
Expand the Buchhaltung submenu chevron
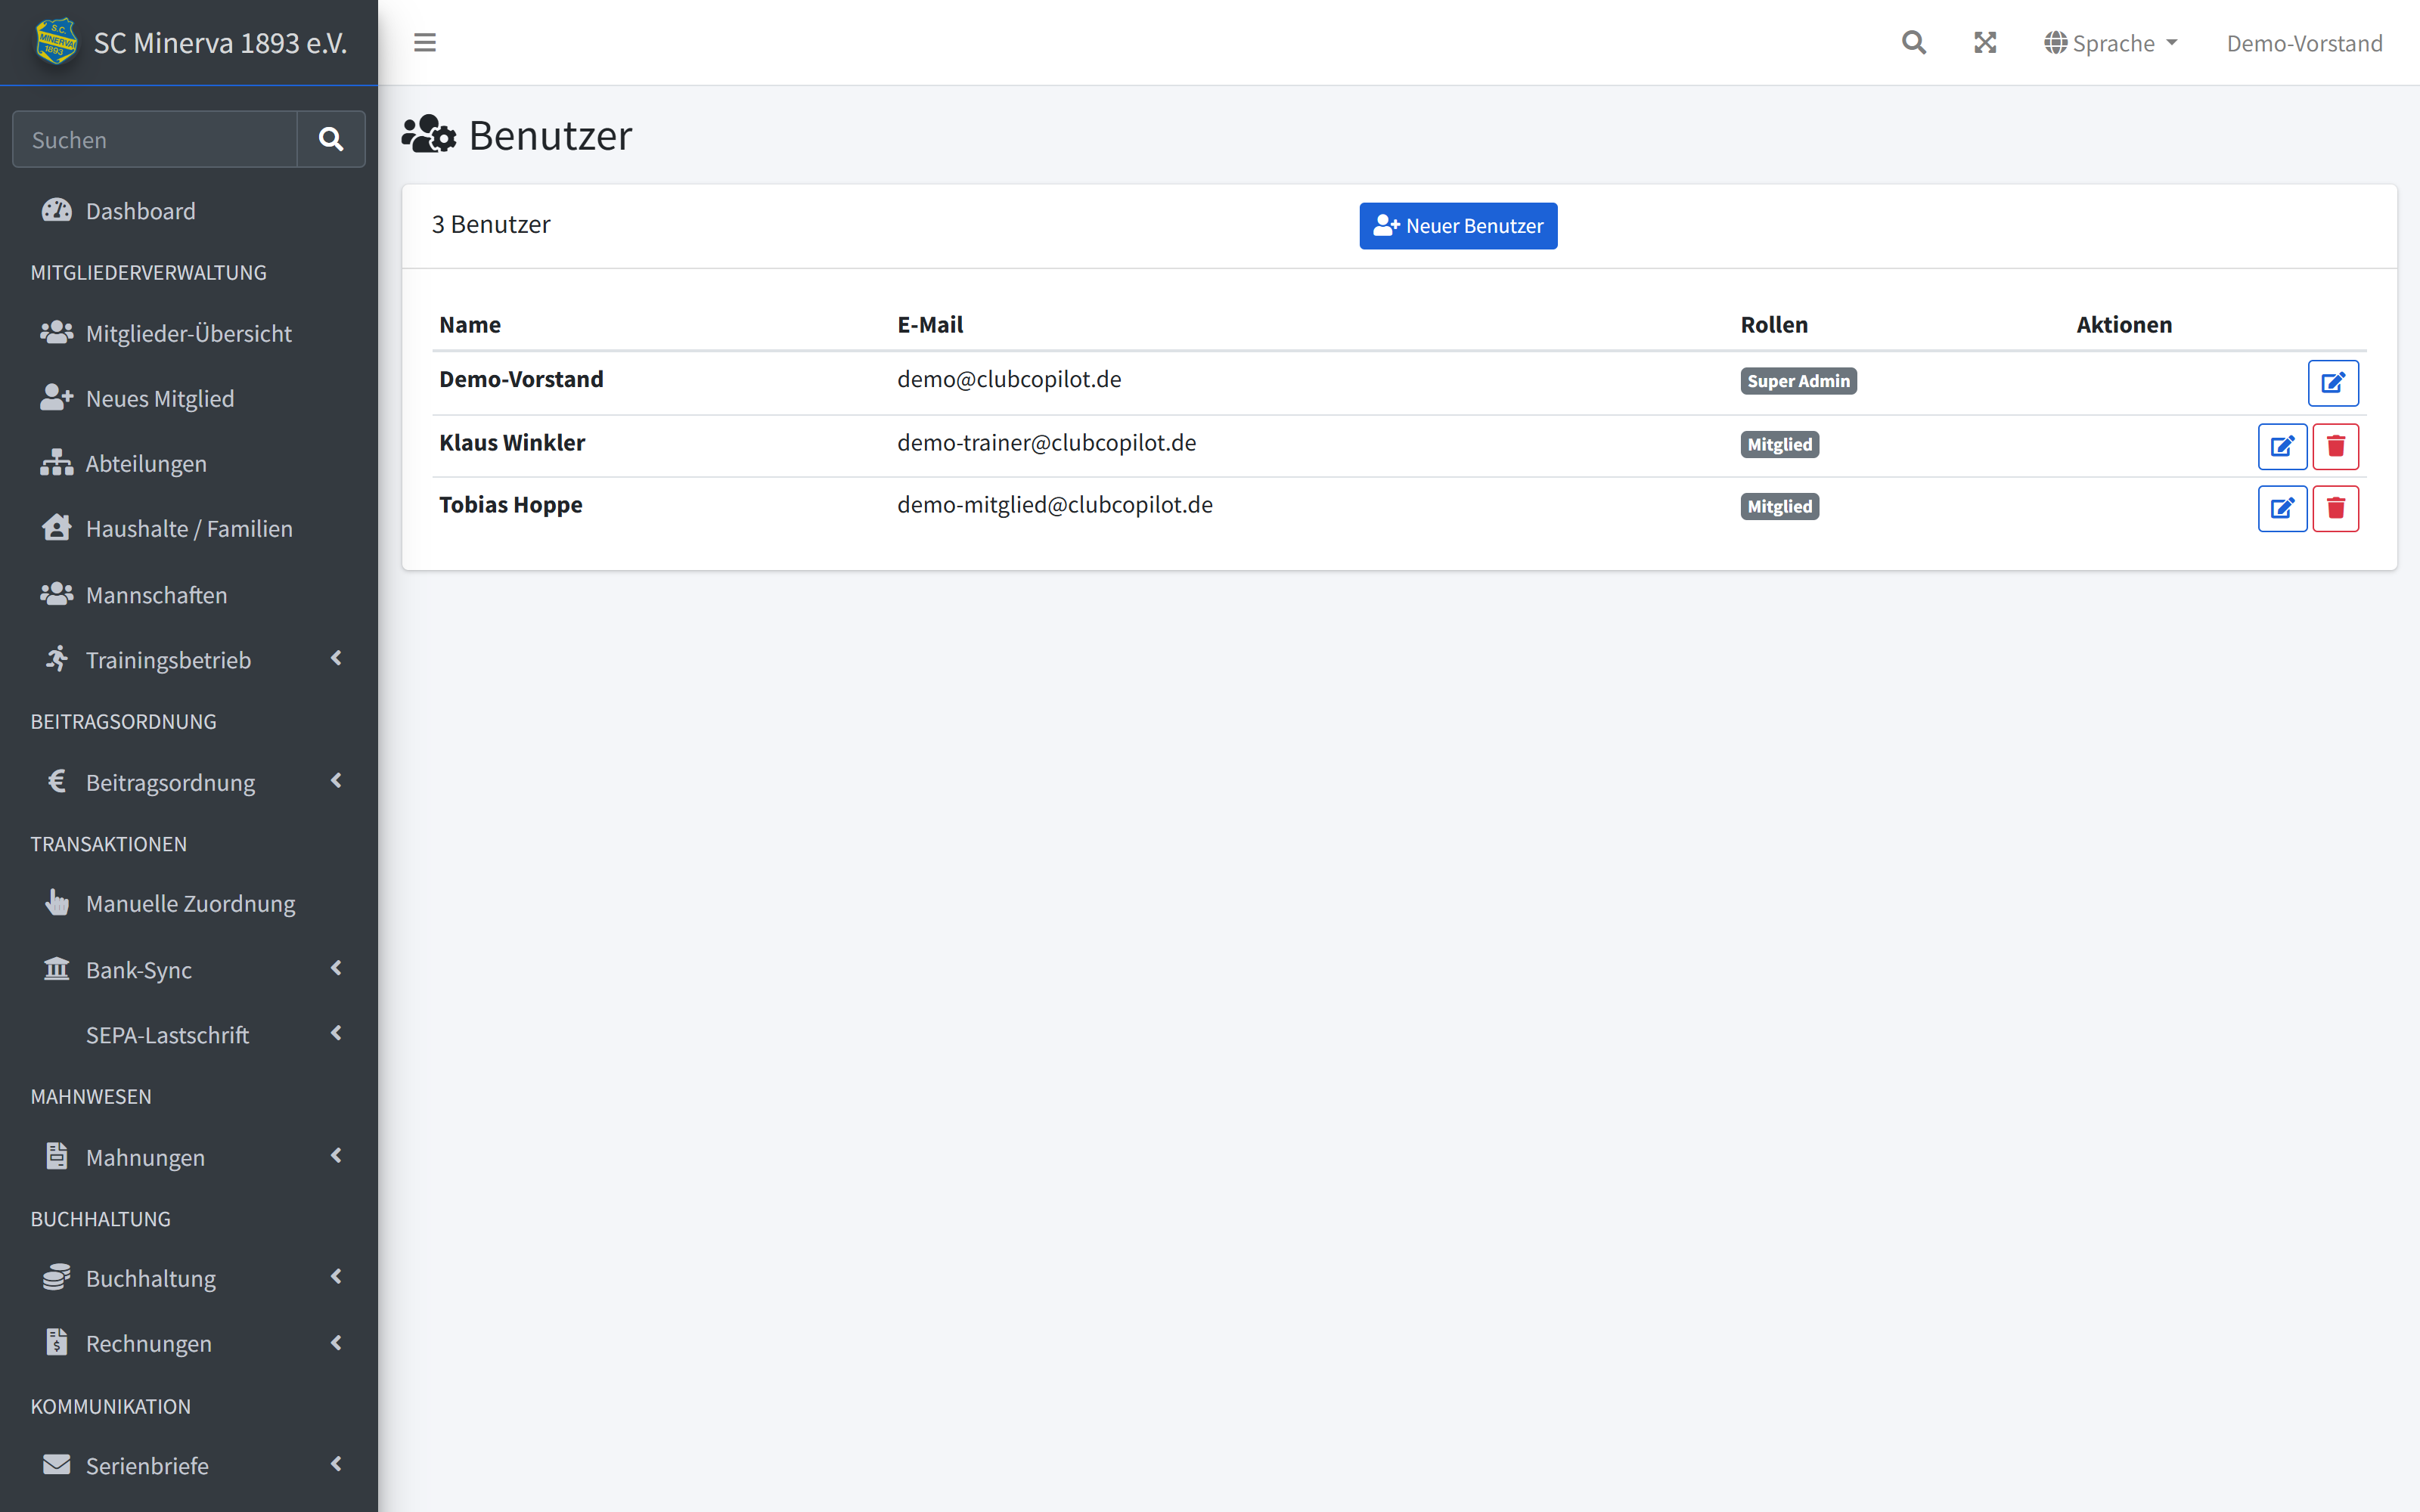point(336,1277)
